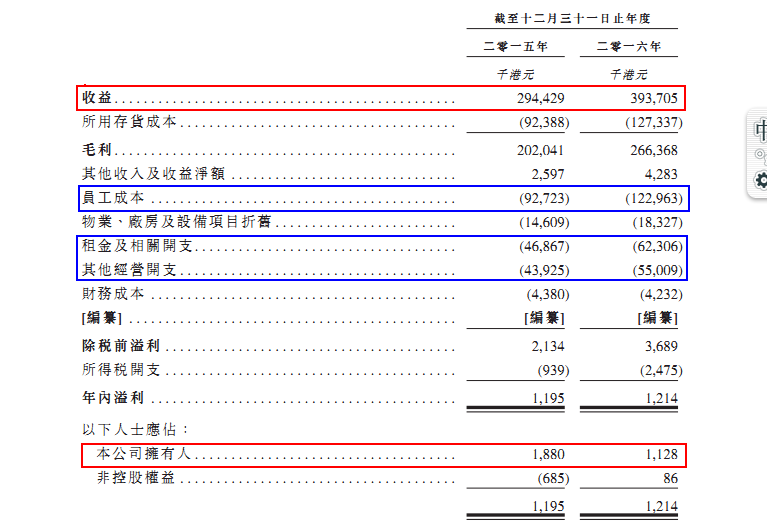Select final total 1,195 at table bottom
Viewport: 767px width, 521px height.
pos(548,506)
